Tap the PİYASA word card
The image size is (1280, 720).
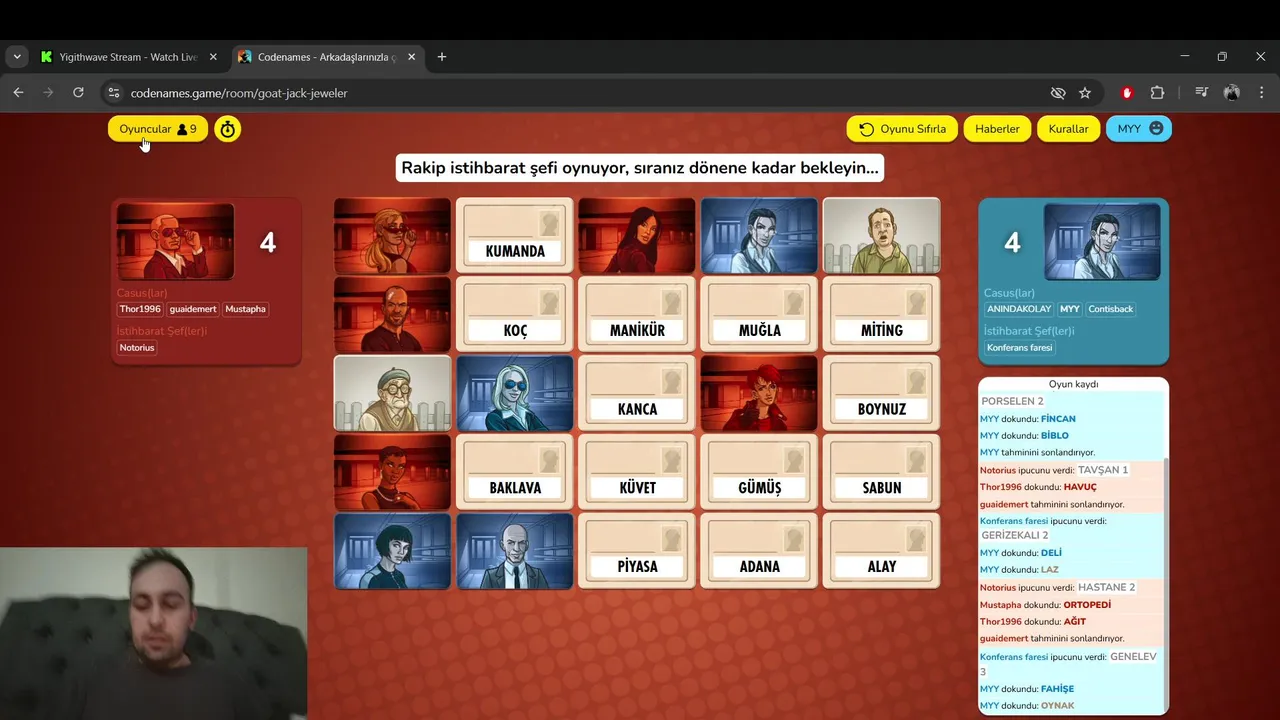coord(637,551)
